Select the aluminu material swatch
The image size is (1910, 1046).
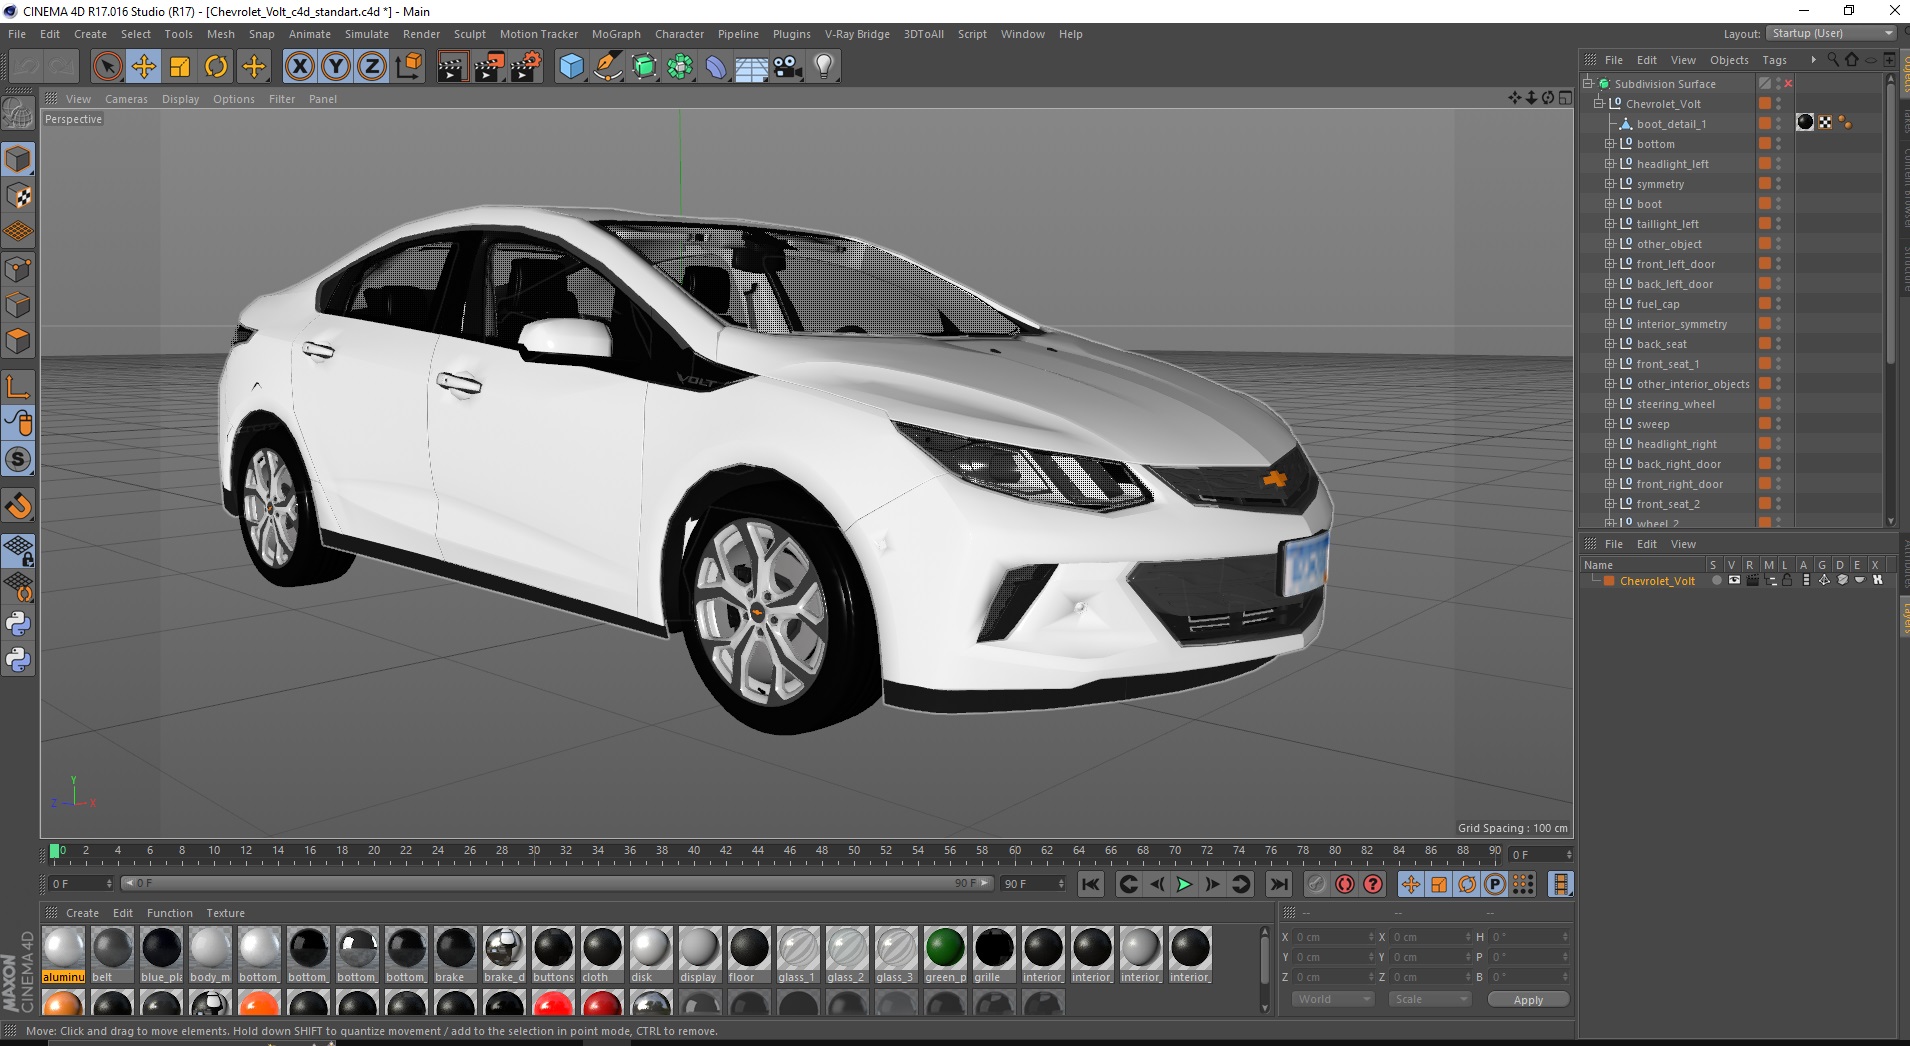63,955
